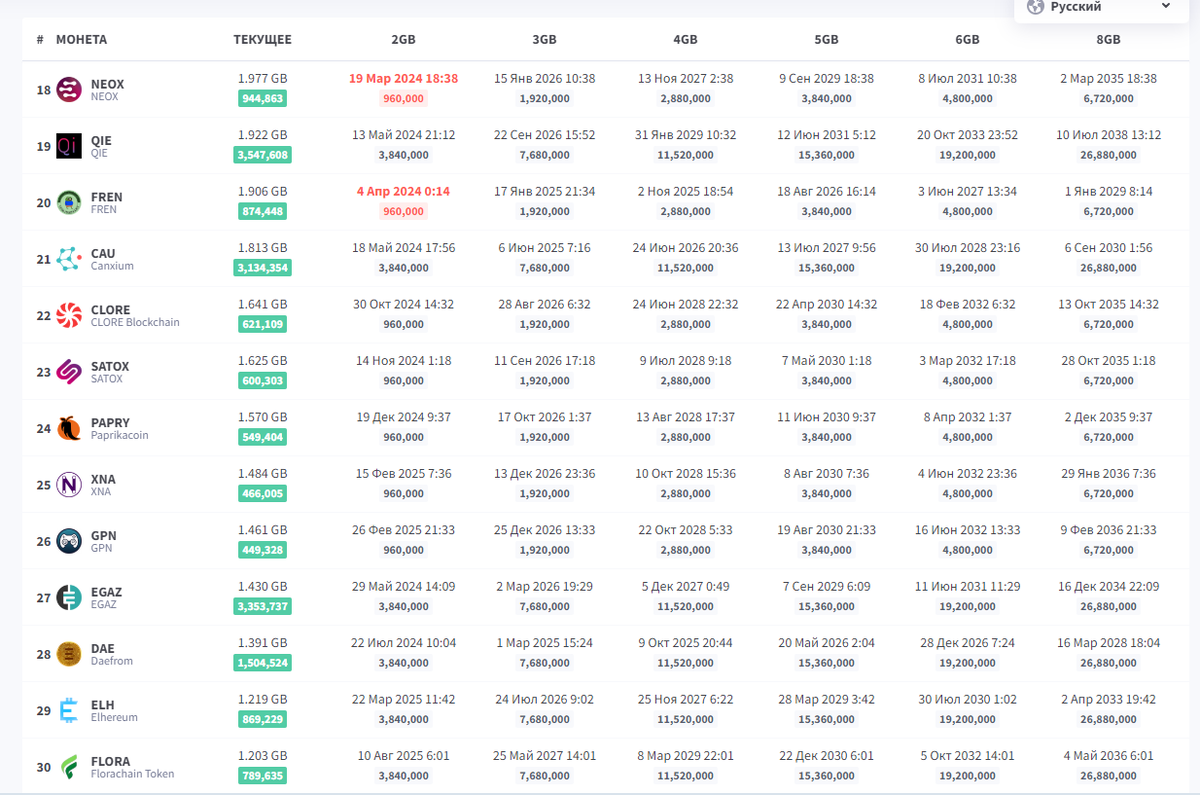Click the # rank column header
Screen dimensions: 1200x795
click(40, 40)
